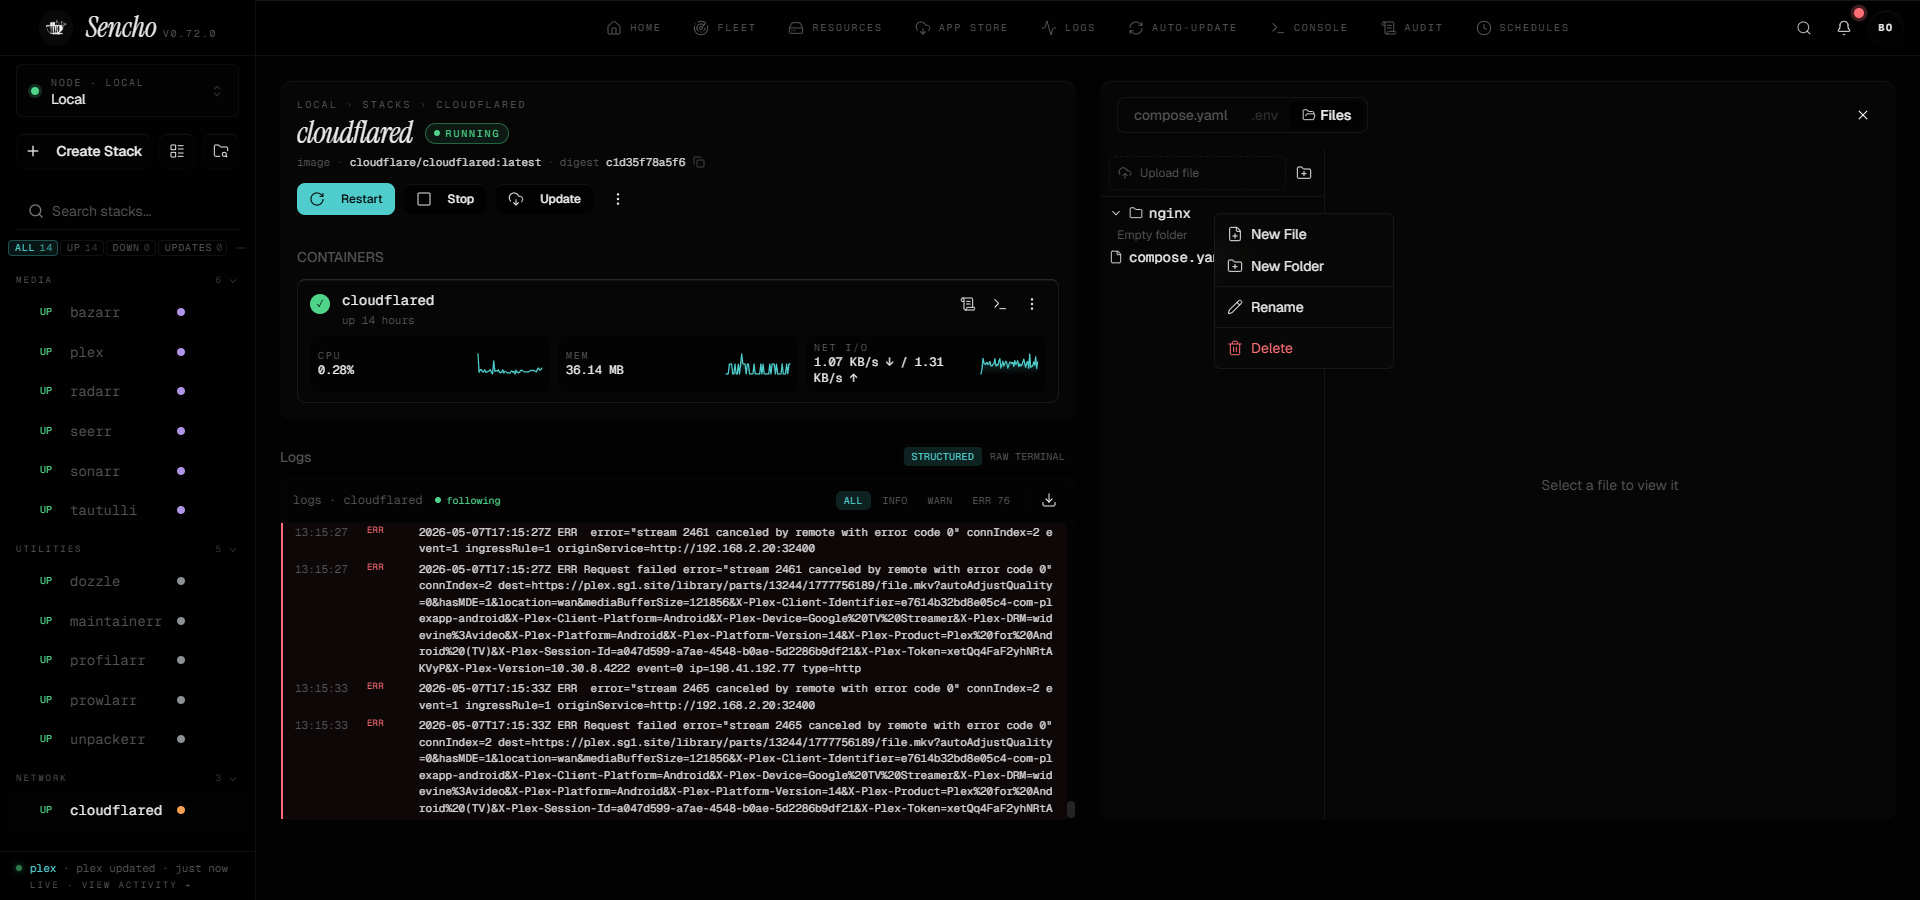The image size is (1920, 900).
Task: Show ALL log levels
Action: pyautogui.click(x=853, y=501)
